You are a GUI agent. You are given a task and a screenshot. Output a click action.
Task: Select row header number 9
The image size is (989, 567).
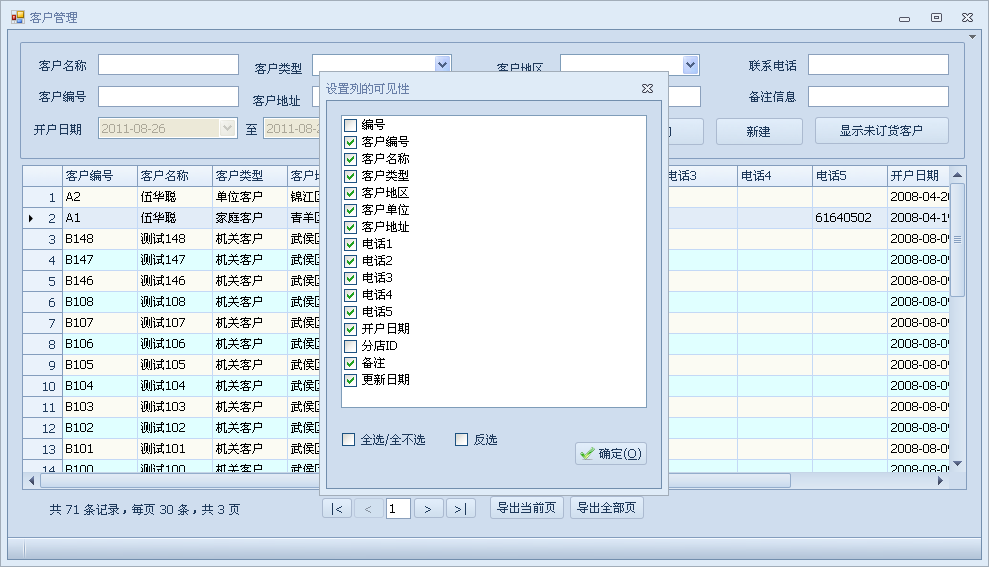pos(42,365)
